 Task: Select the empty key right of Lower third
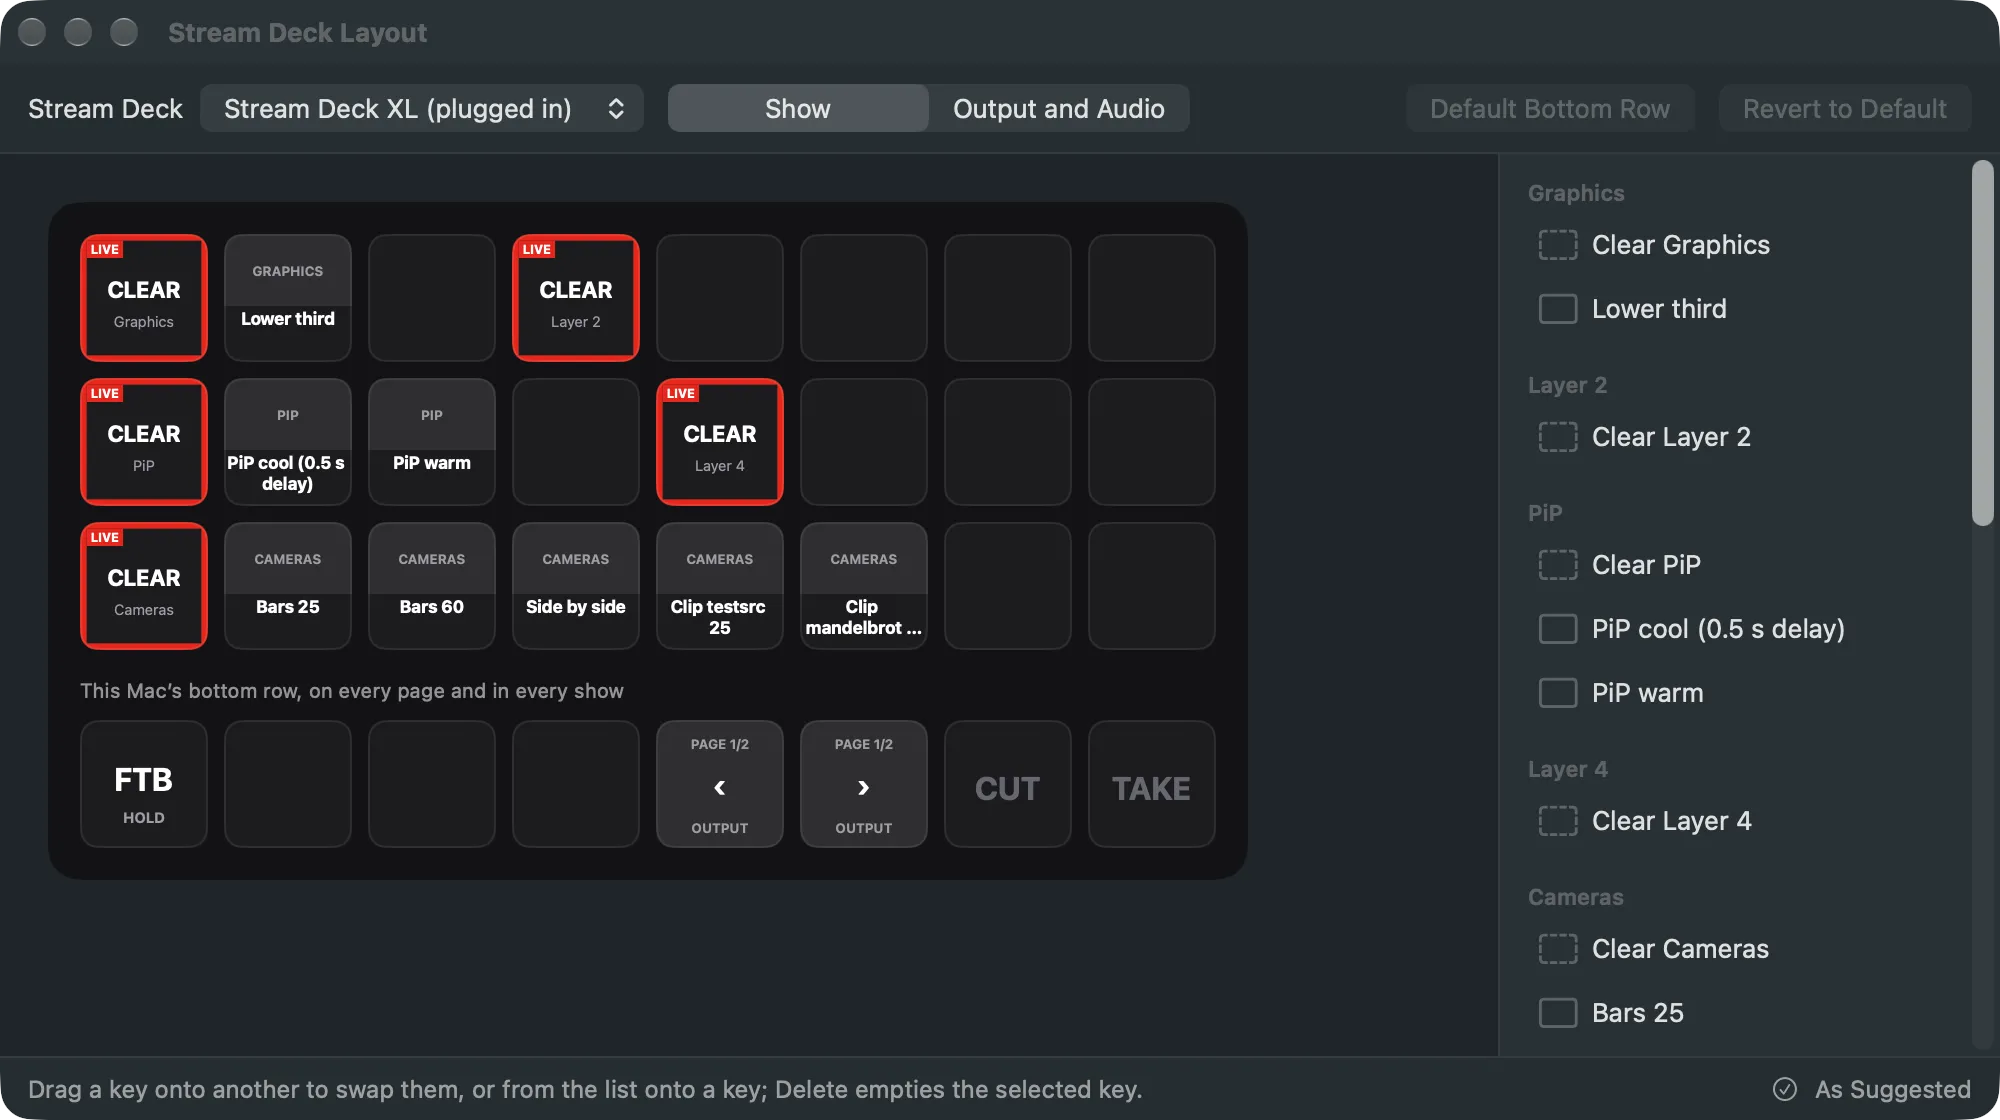(432, 298)
